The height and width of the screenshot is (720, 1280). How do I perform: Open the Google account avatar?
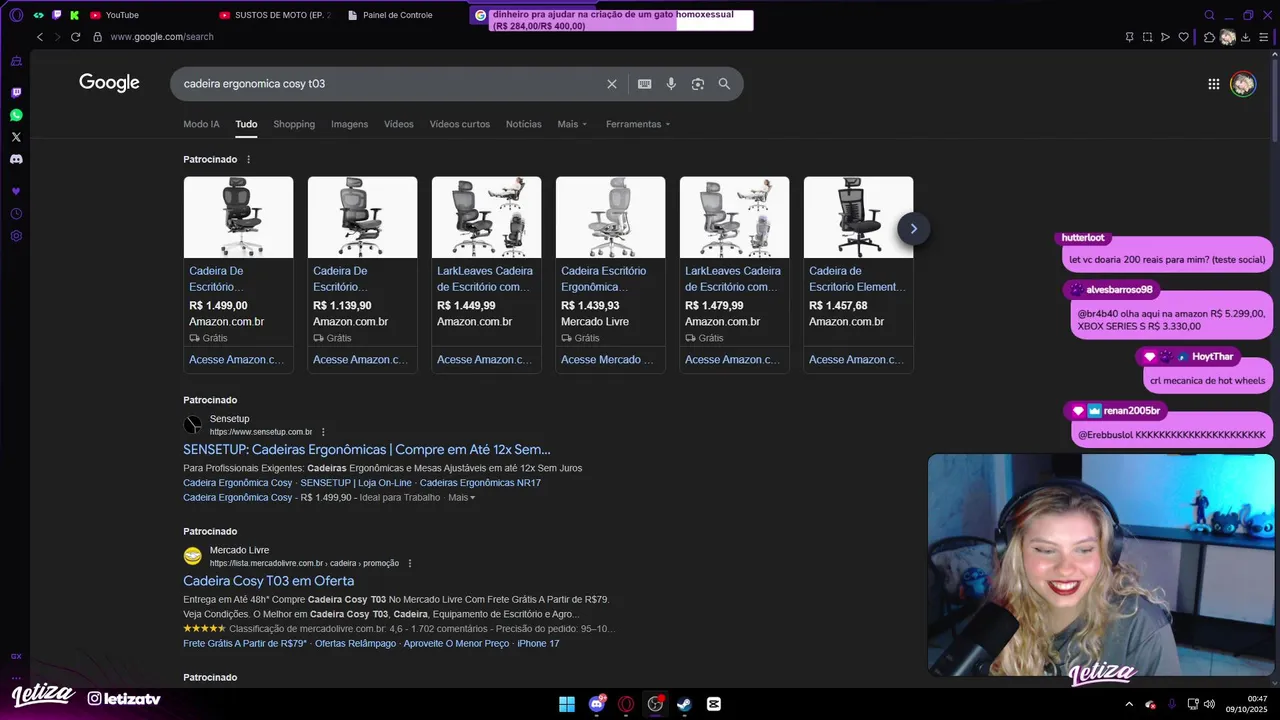click(x=1243, y=84)
